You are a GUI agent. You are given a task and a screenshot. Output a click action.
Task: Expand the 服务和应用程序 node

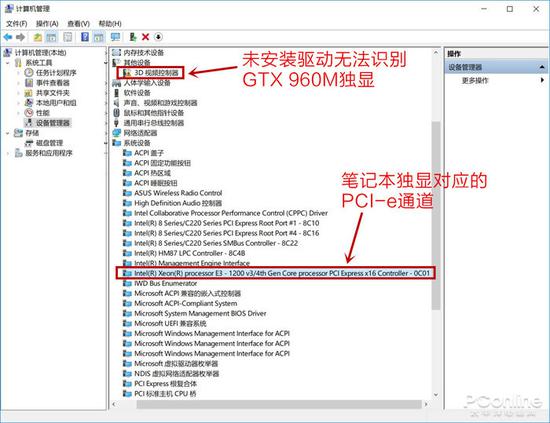pyautogui.click(x=8, y=153)
